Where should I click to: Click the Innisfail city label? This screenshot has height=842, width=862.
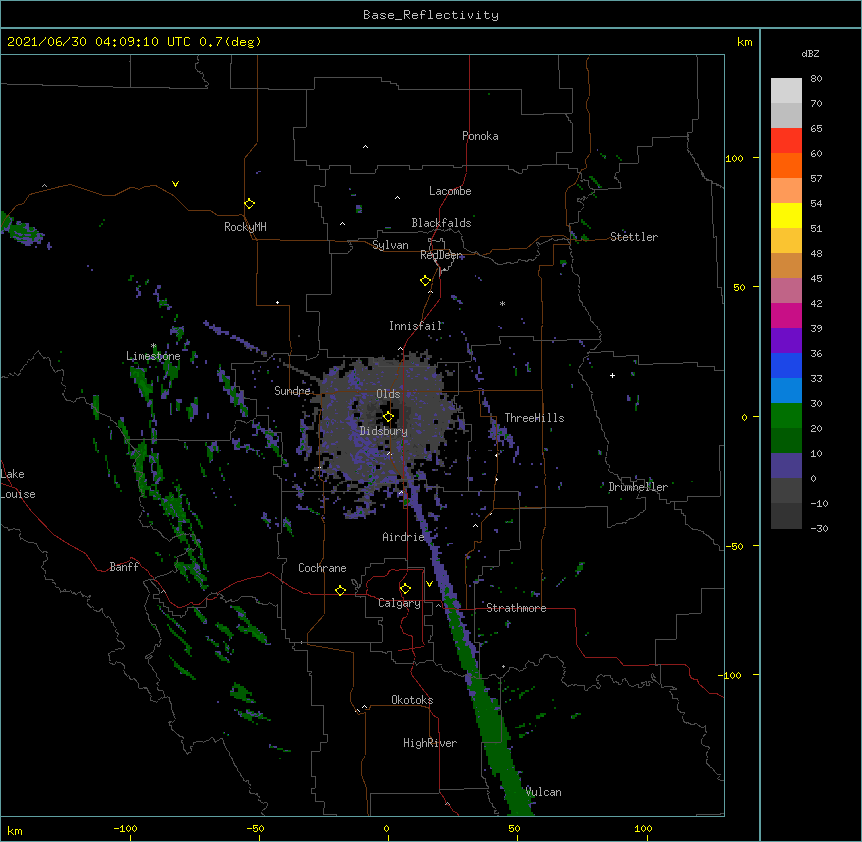[416, 326]
